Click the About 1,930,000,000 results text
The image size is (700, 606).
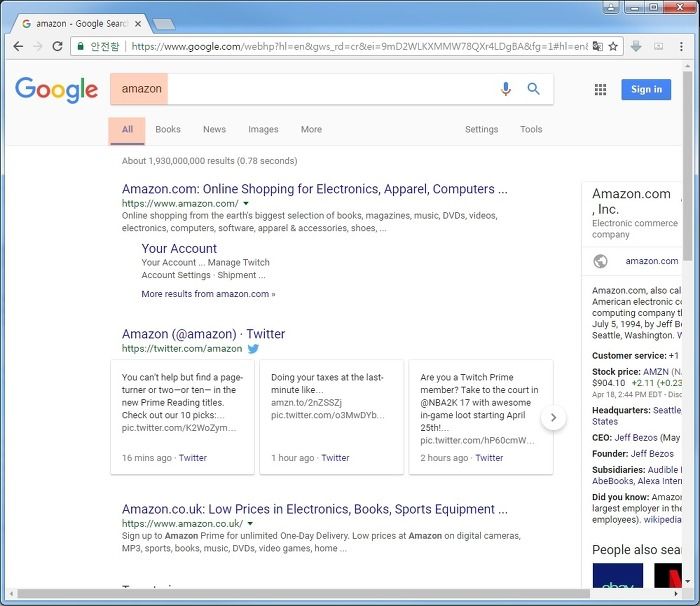(209, 161)
